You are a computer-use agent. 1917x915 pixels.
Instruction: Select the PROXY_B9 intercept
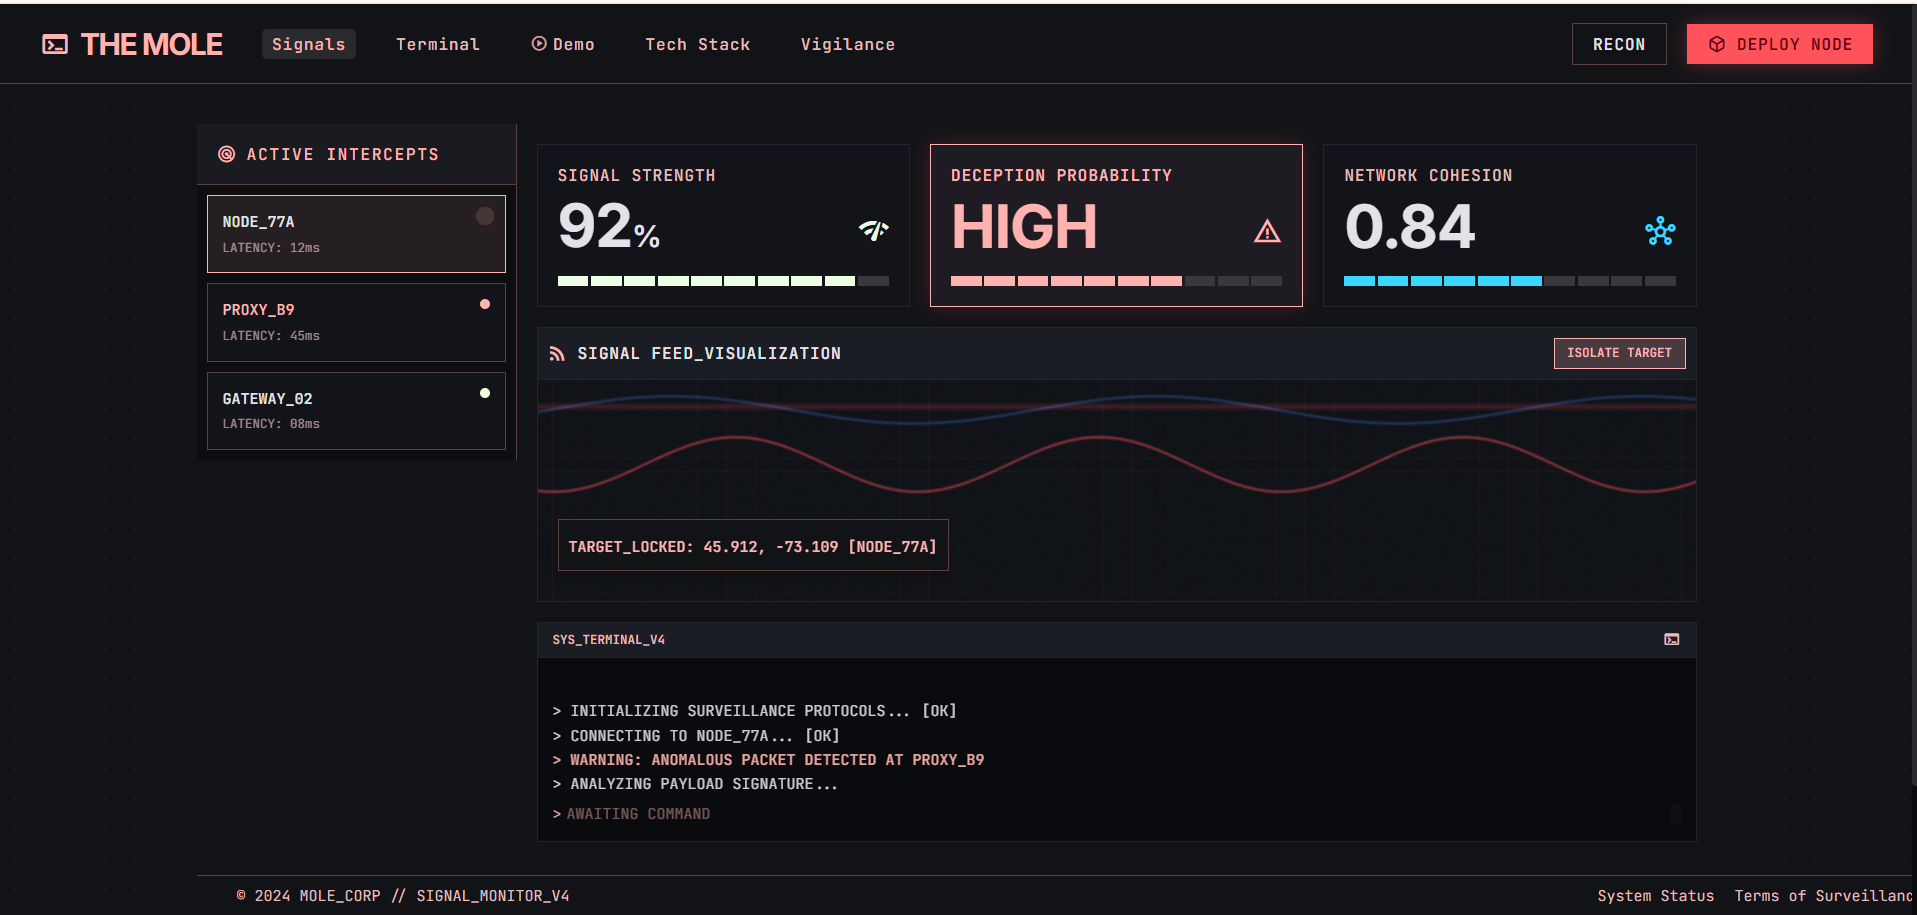coord(356,322)
